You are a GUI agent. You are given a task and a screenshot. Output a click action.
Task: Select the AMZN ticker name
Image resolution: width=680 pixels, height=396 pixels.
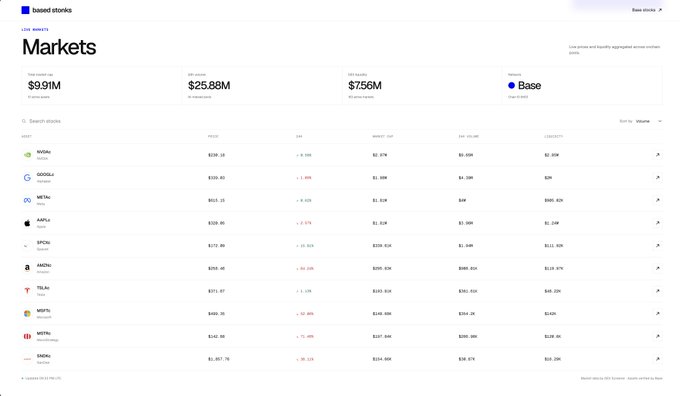pos(44,265)
